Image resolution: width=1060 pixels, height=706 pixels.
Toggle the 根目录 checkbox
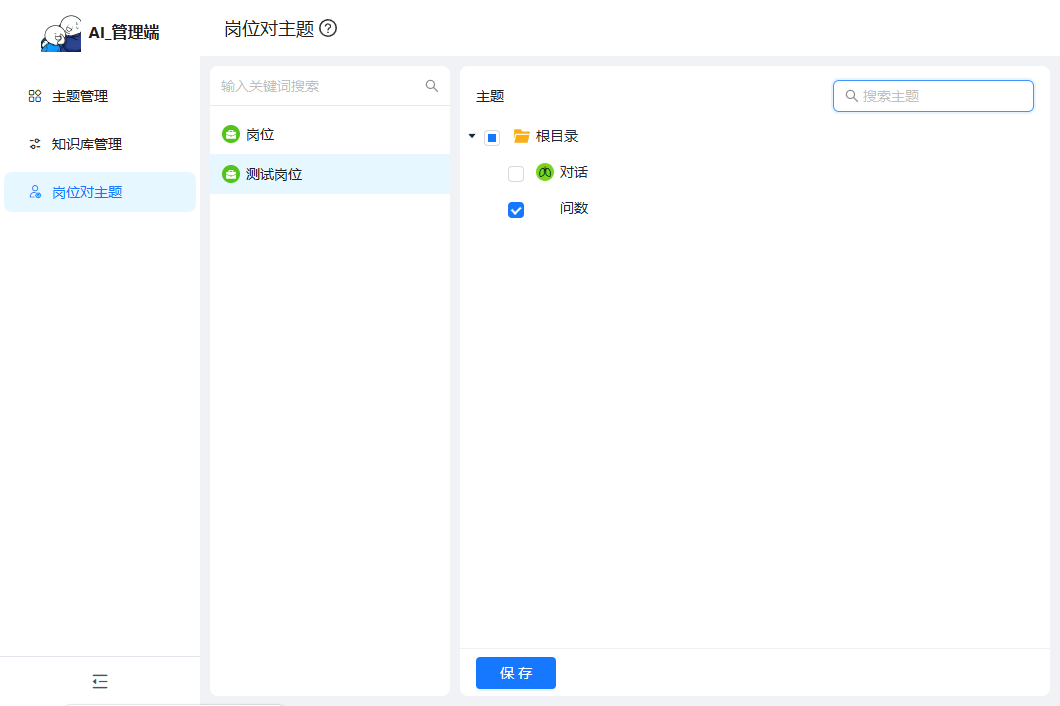pos(492,138)
